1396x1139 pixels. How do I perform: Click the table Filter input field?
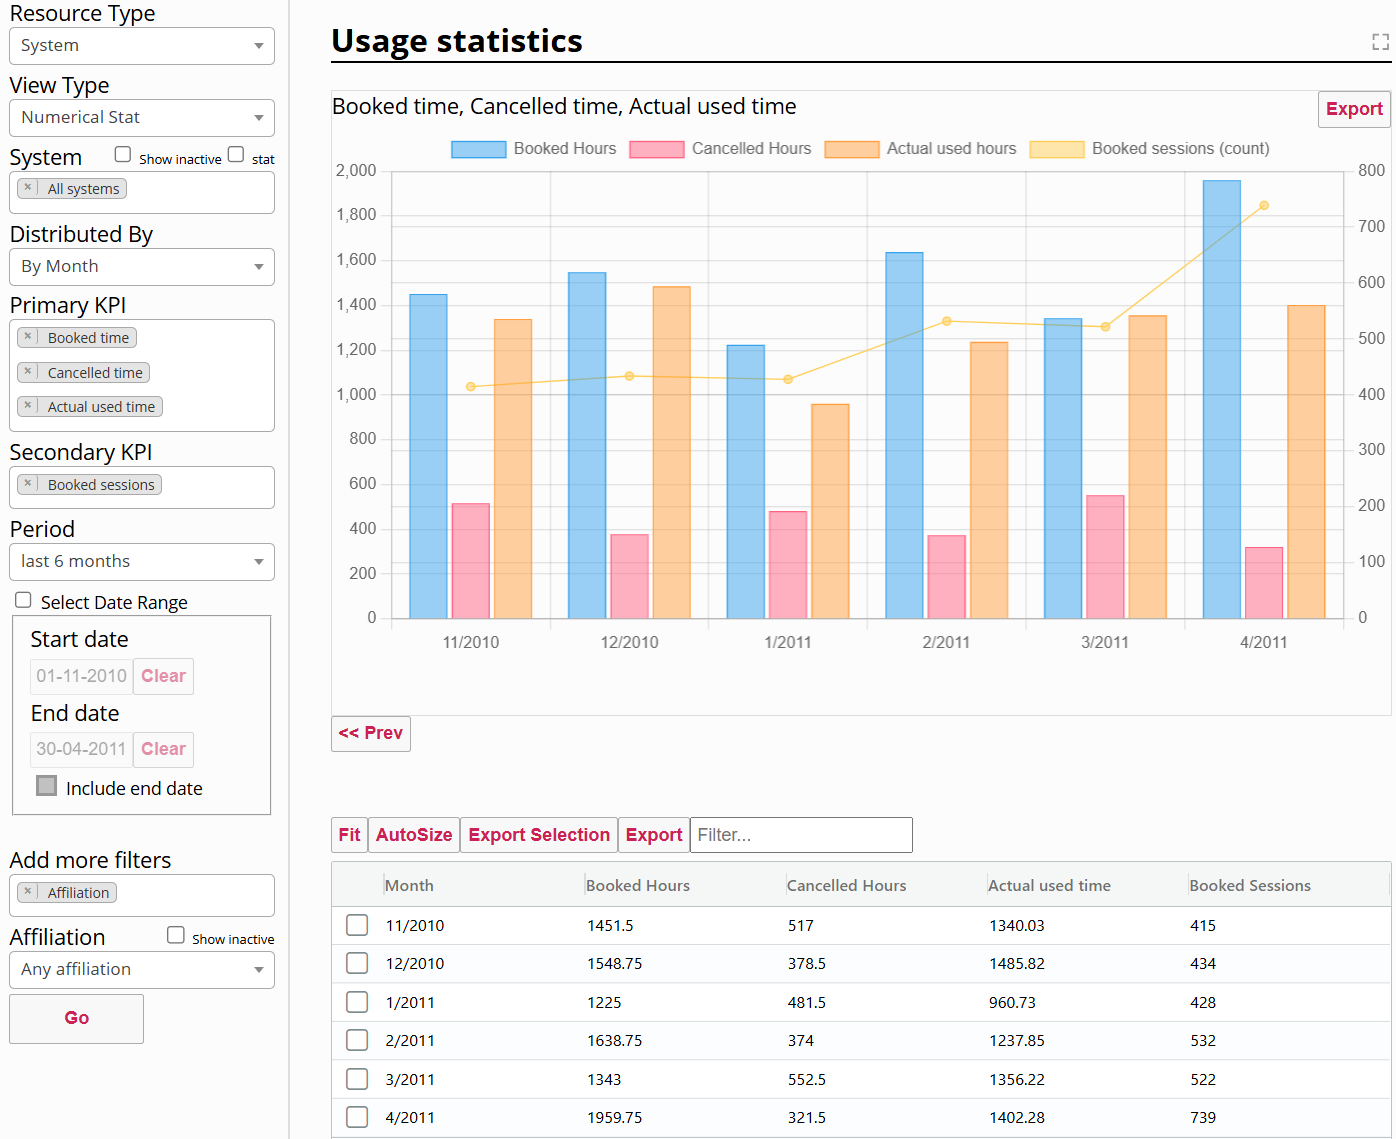pyautogui.click(x=801, y=835)
